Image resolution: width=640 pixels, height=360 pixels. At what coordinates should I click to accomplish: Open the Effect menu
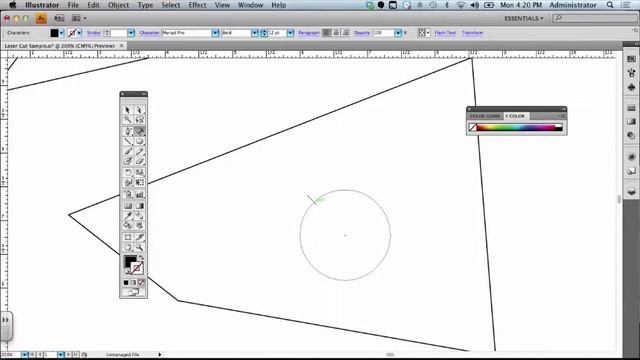coord(197,5)
